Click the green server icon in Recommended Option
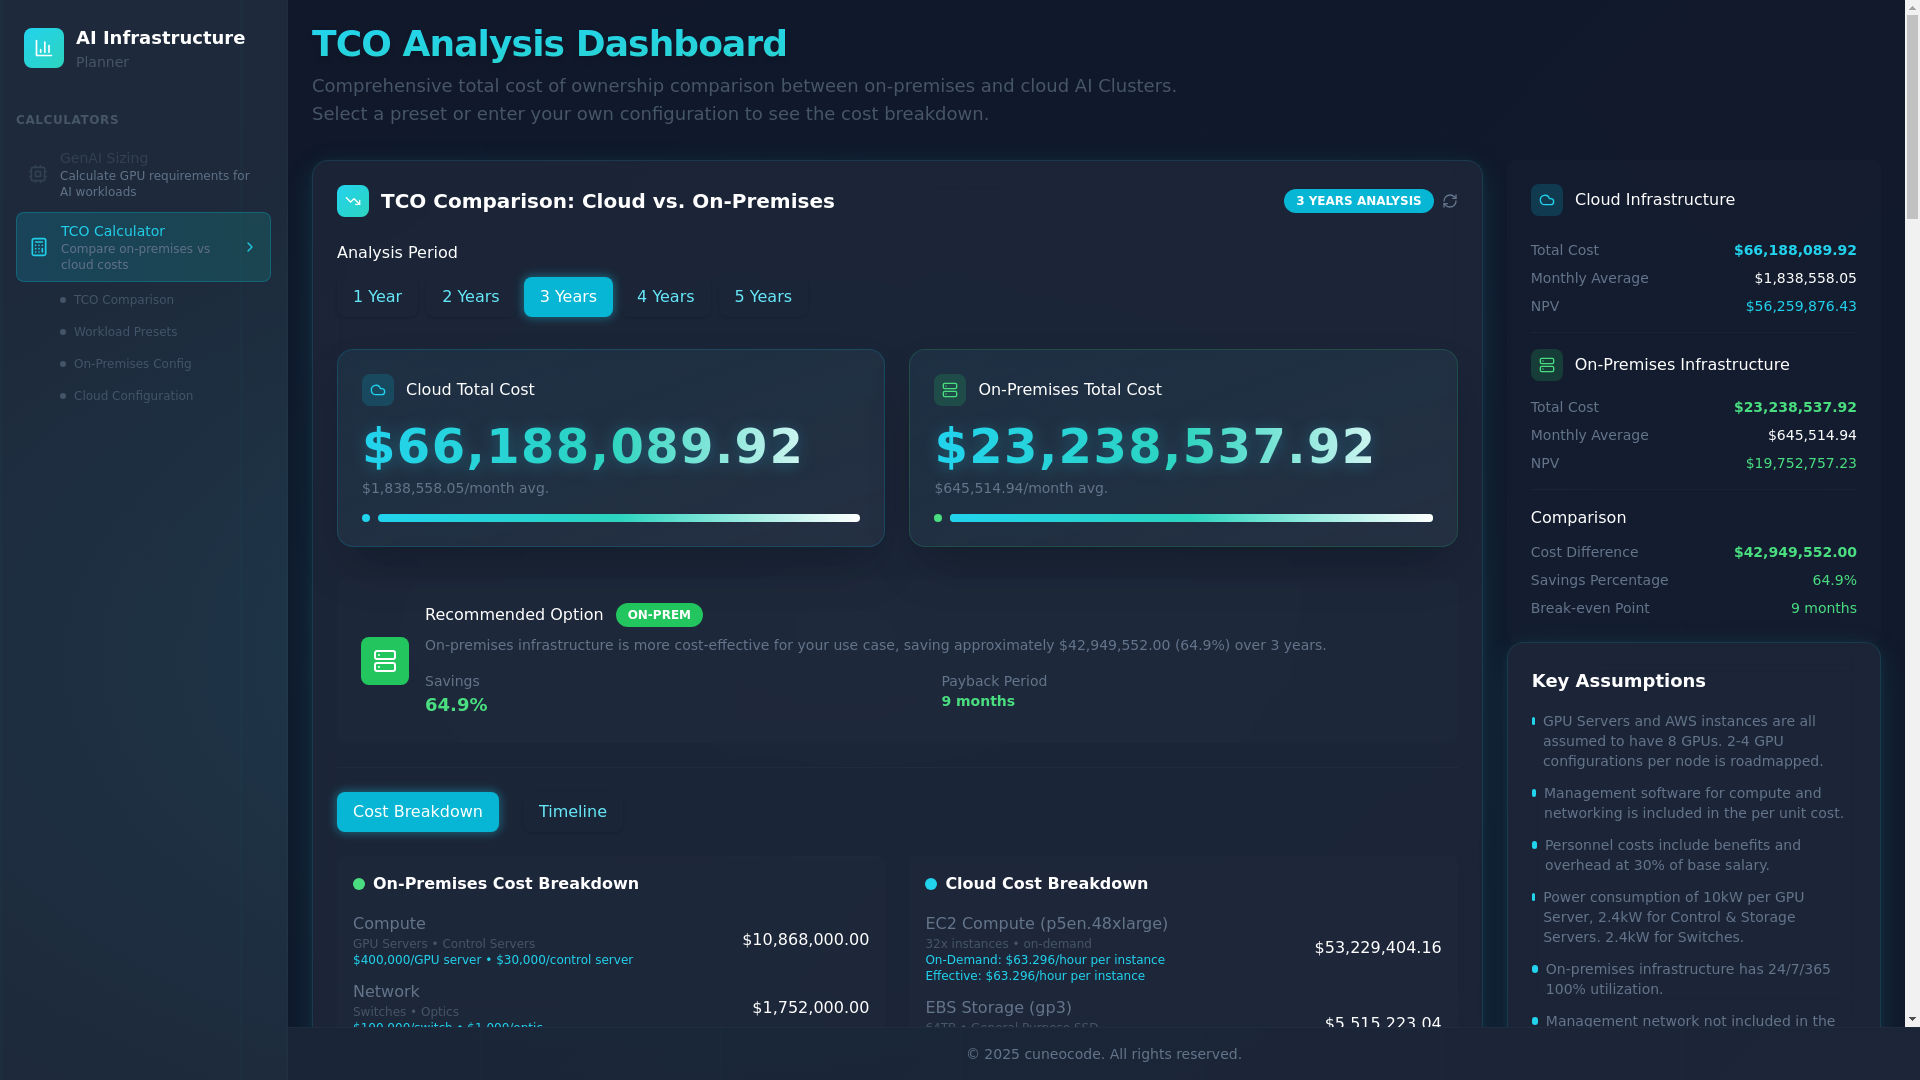 pyautogui.click(x=385, y=661)
